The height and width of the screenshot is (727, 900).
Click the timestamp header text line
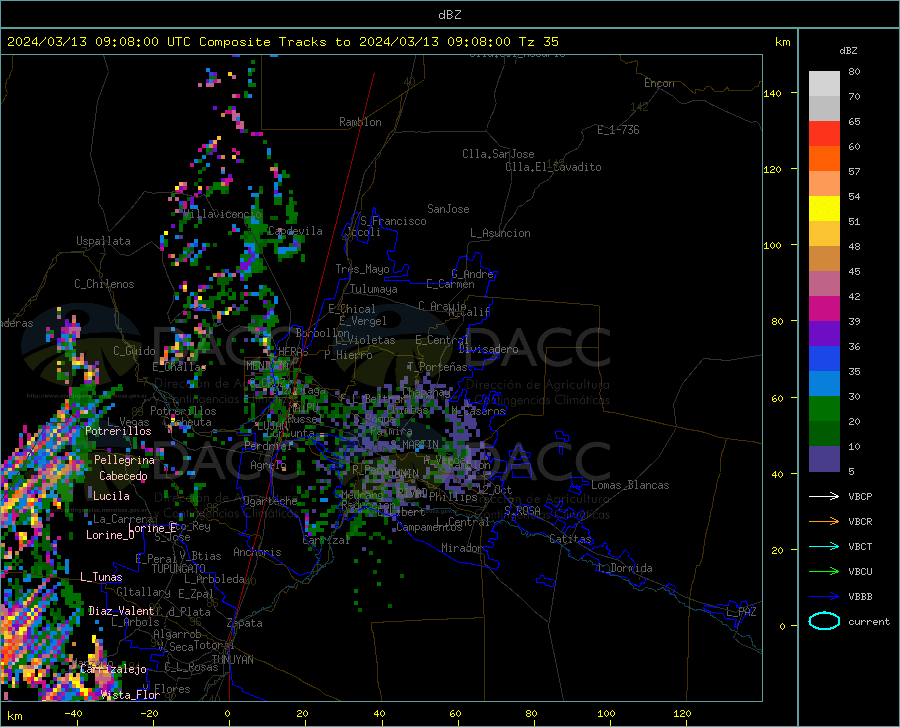click(x=282, y=42)
